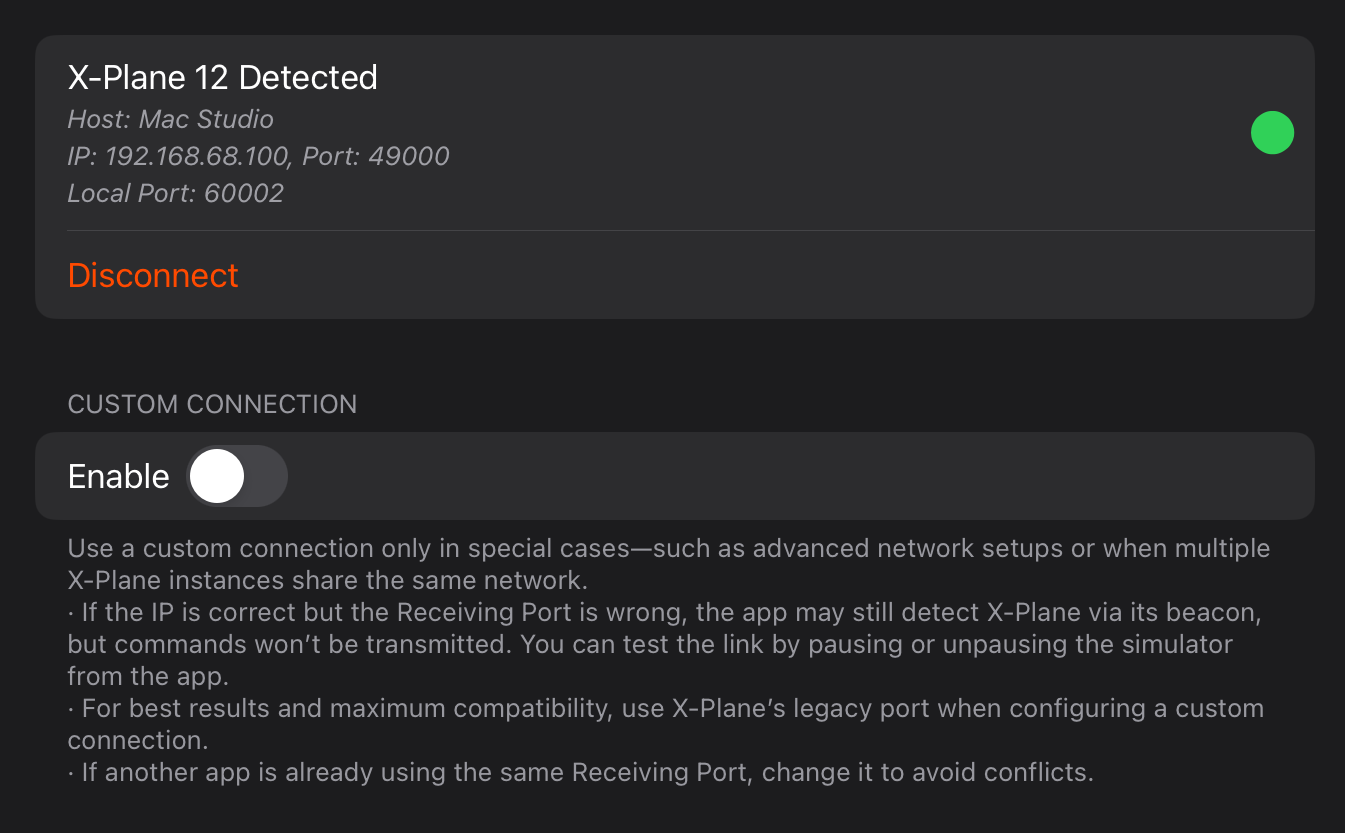Click the "60002" local port number
This screenshot has height=833, width=1345.
pos(244,193)
